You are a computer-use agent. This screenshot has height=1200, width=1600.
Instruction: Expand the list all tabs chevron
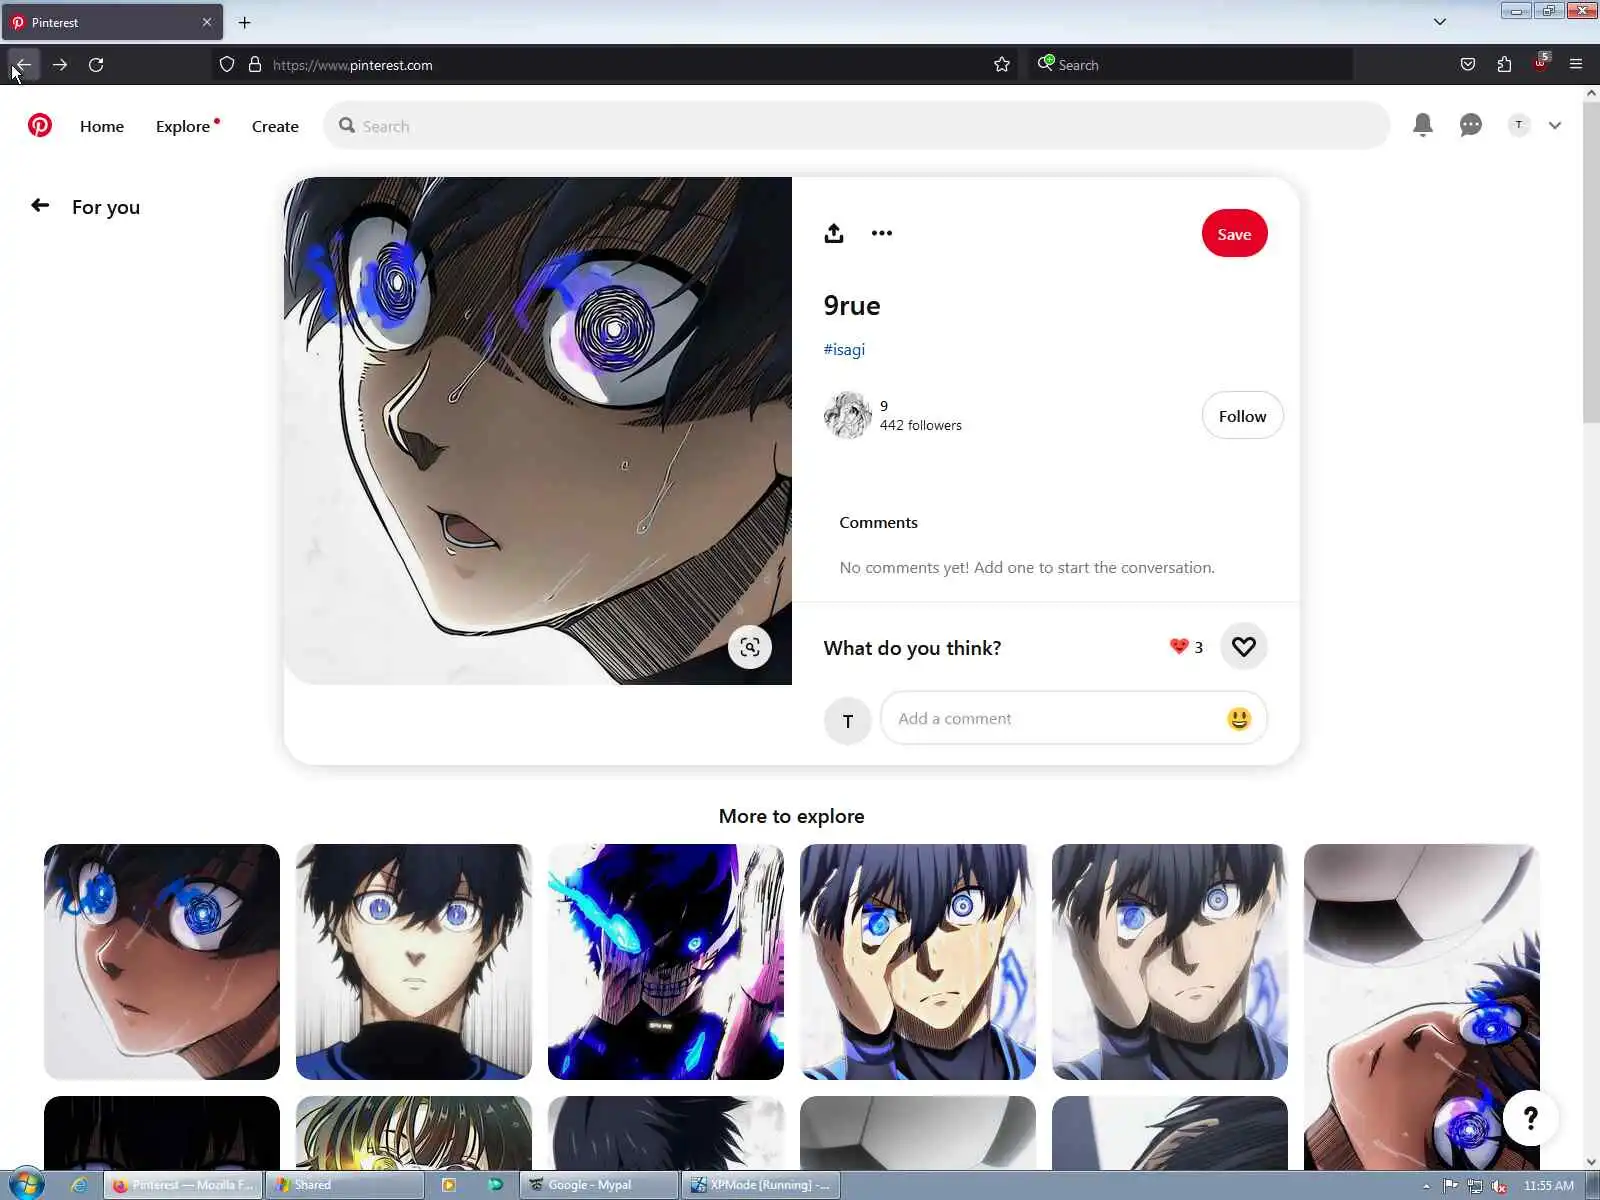pos(1440,22)
